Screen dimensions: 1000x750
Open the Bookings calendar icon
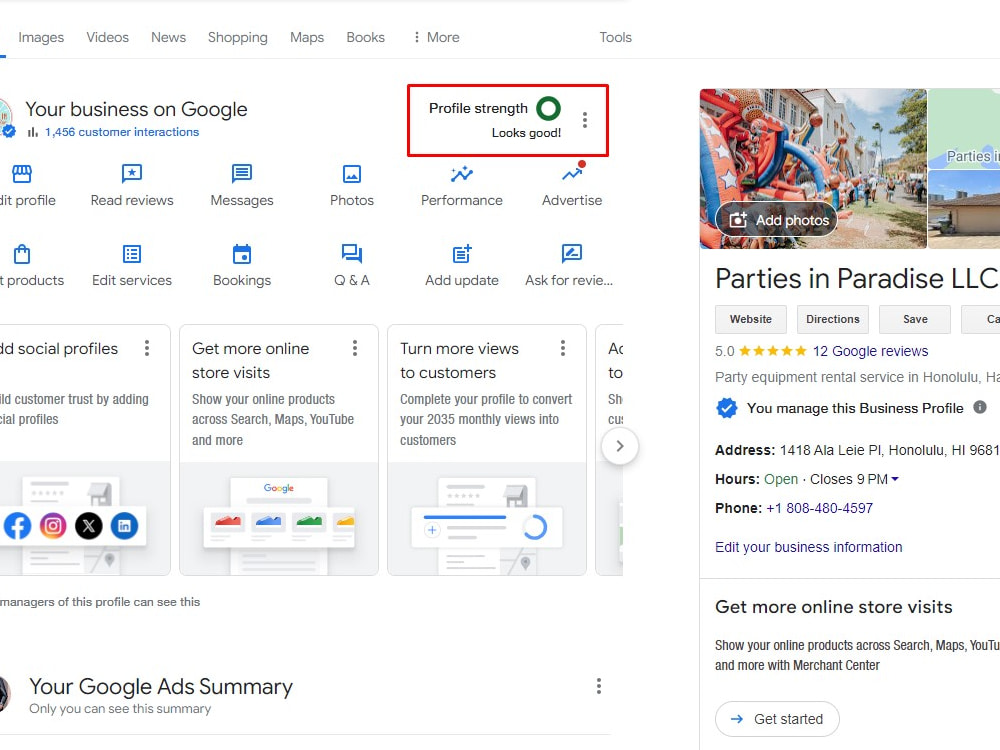[x=242, y=254]
